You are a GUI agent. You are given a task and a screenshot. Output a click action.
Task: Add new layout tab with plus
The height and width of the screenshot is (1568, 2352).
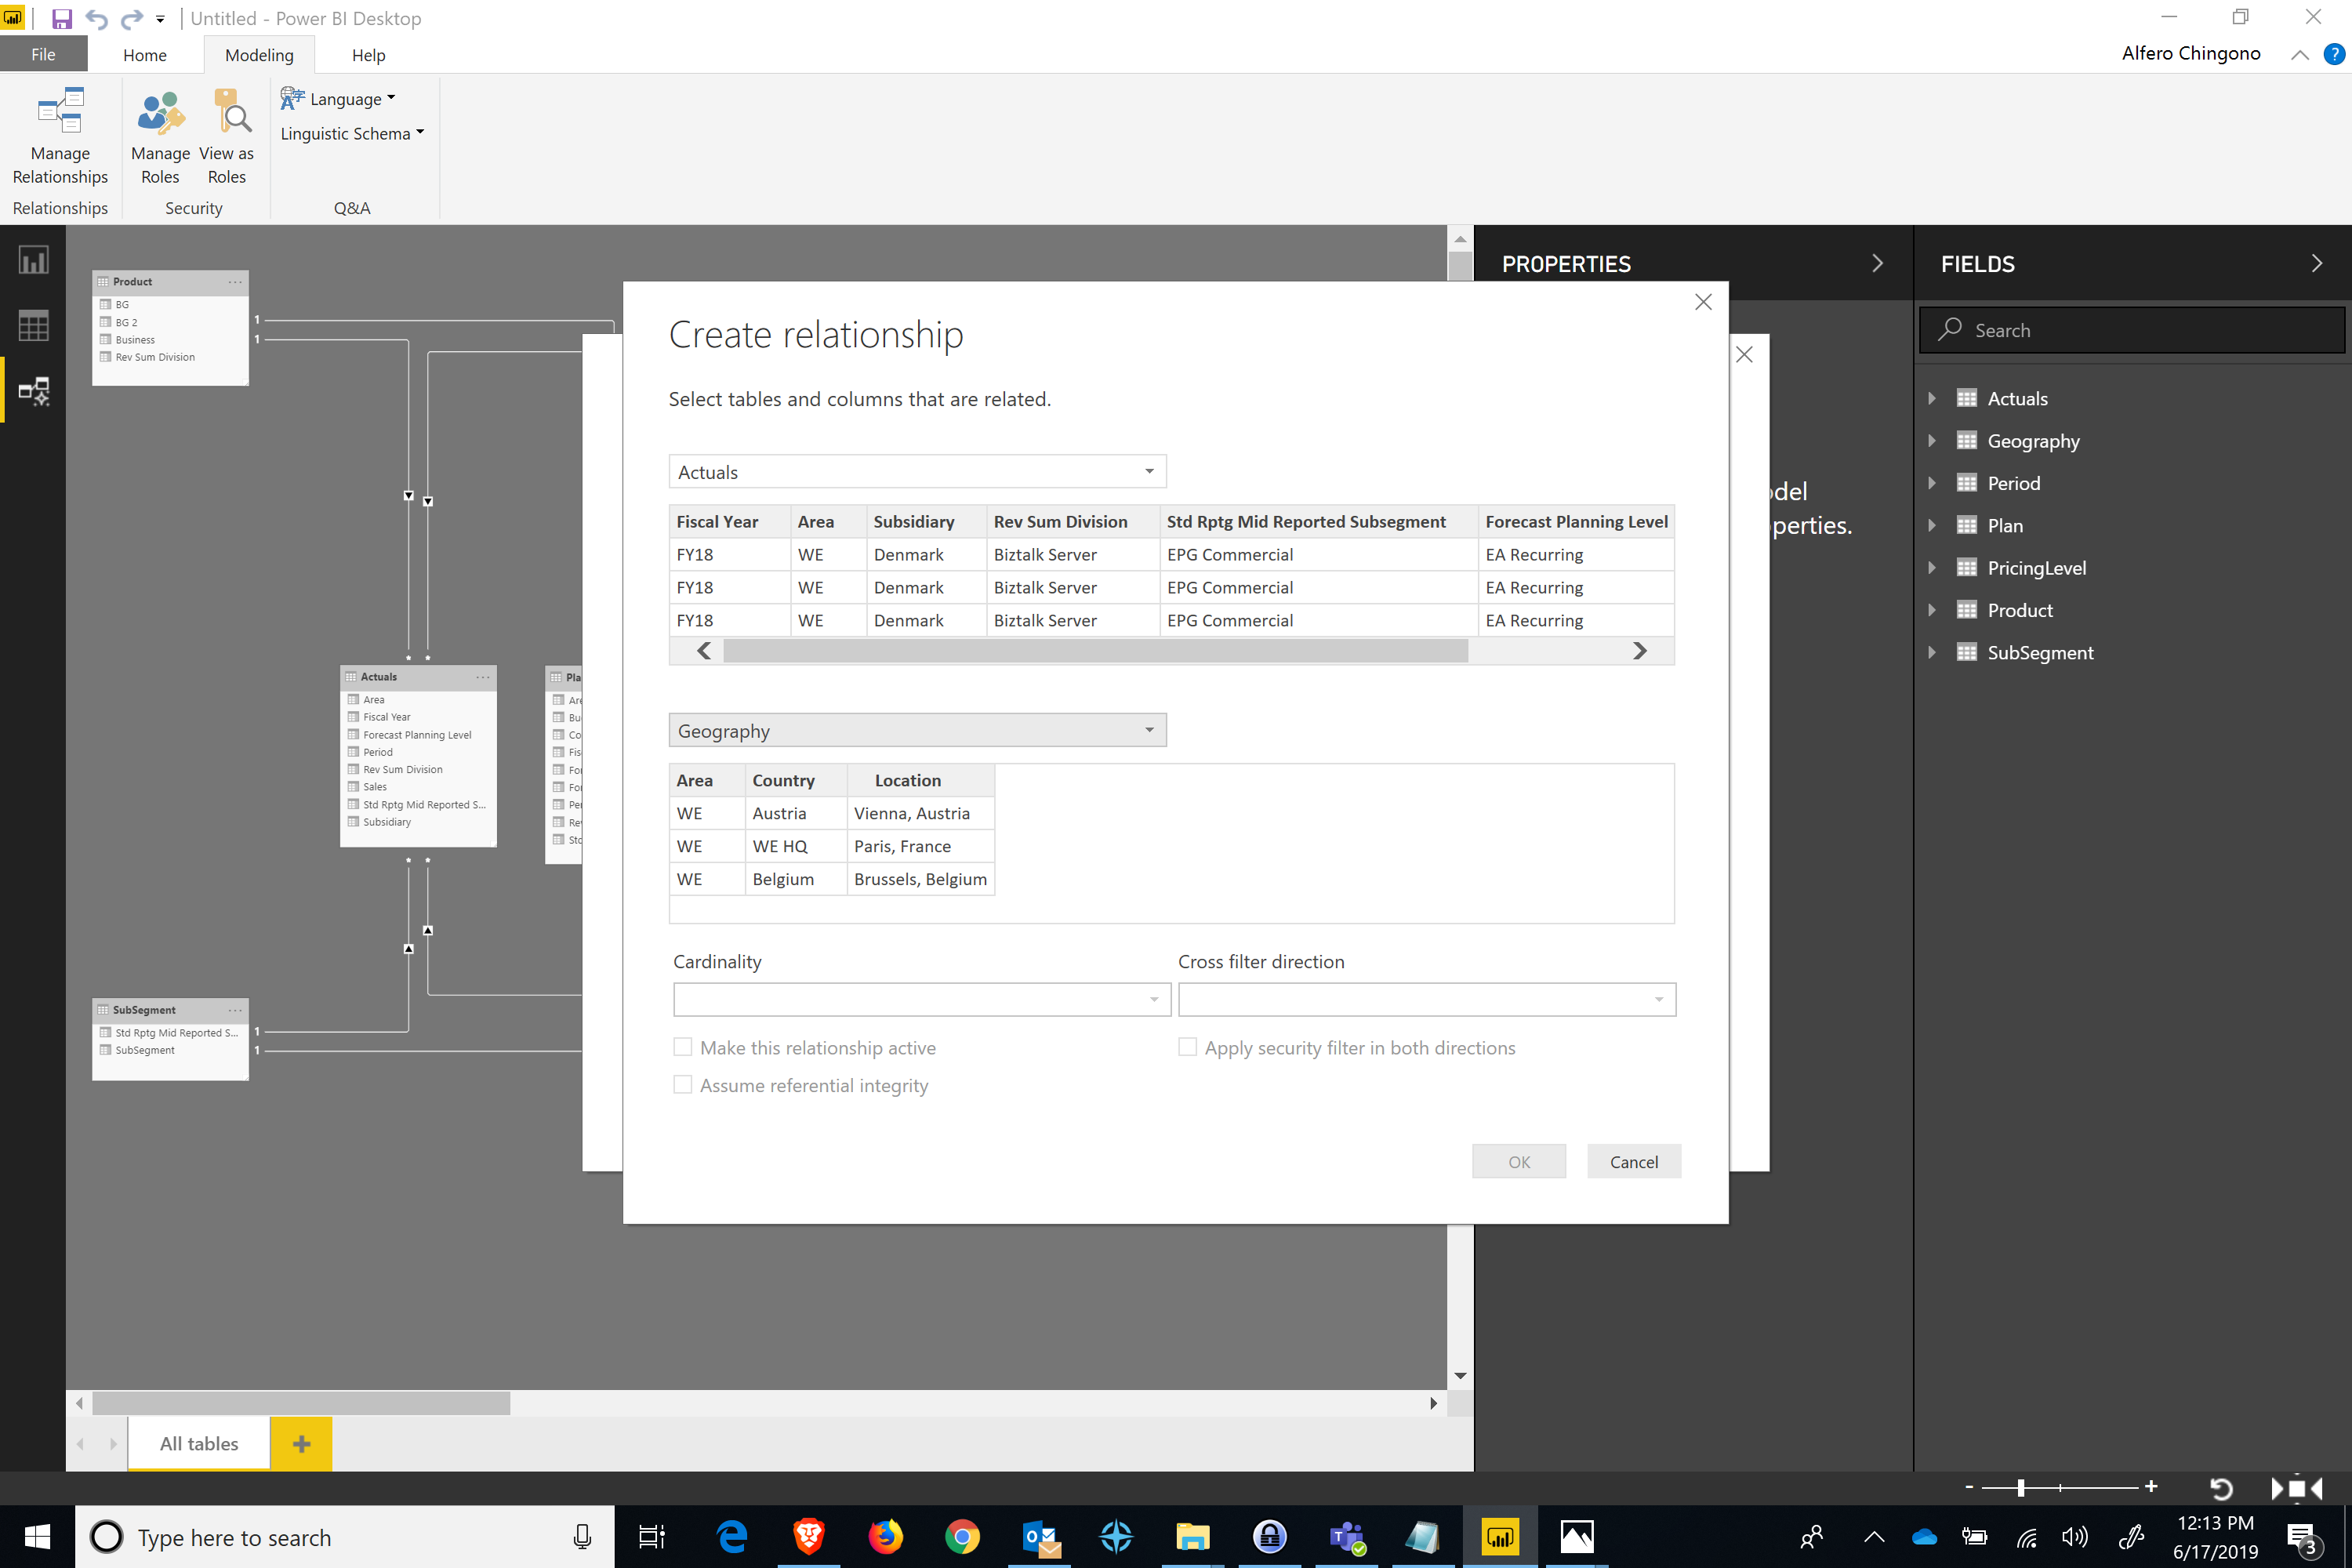(x=301, y=1443)
